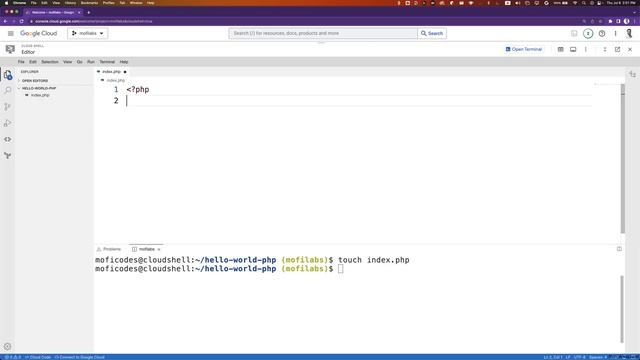Click the browser reload button
Screen dimensions: 640x360
coord(22,21)
